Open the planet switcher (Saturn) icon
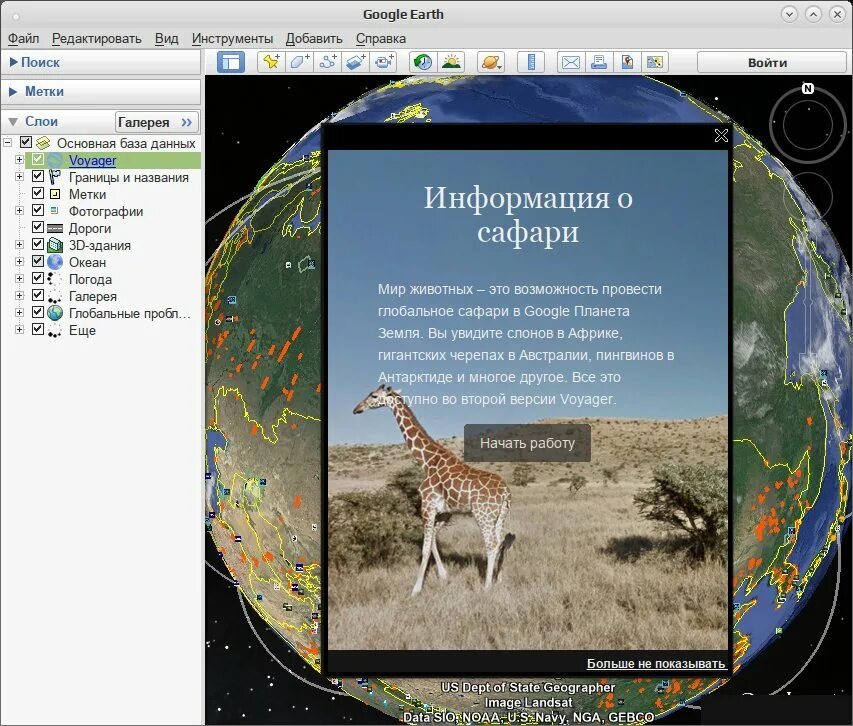The width and height of the screenshot is (853, 726). coord(491,62)
